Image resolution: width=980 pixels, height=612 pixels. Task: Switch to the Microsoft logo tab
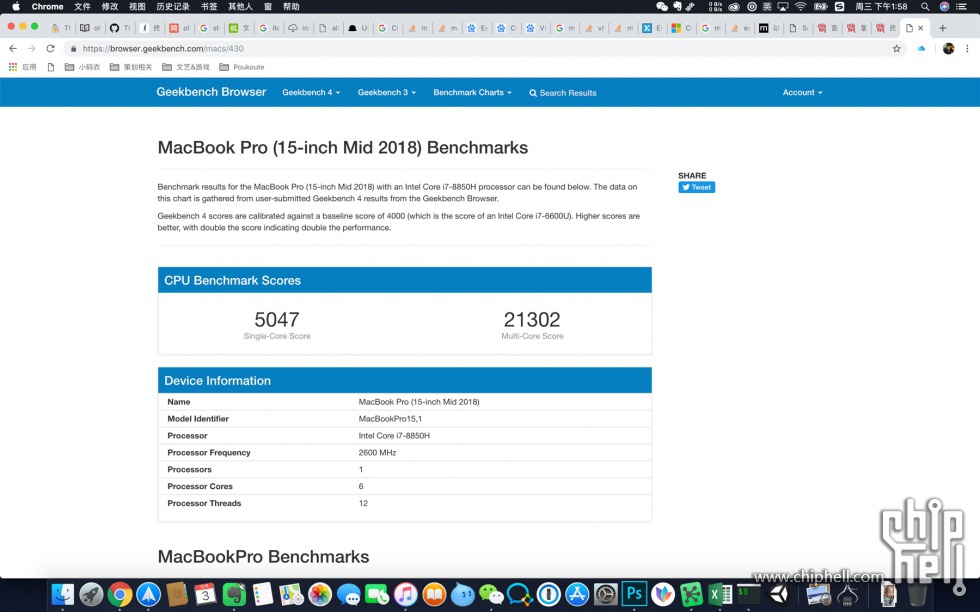(x=682, y=28)
